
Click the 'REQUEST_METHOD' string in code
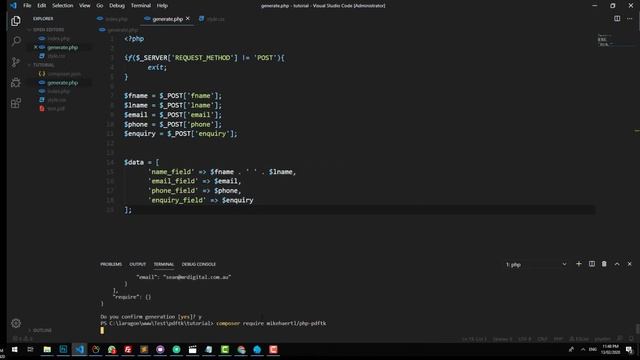pyautogui.click(x=202, y=58)
